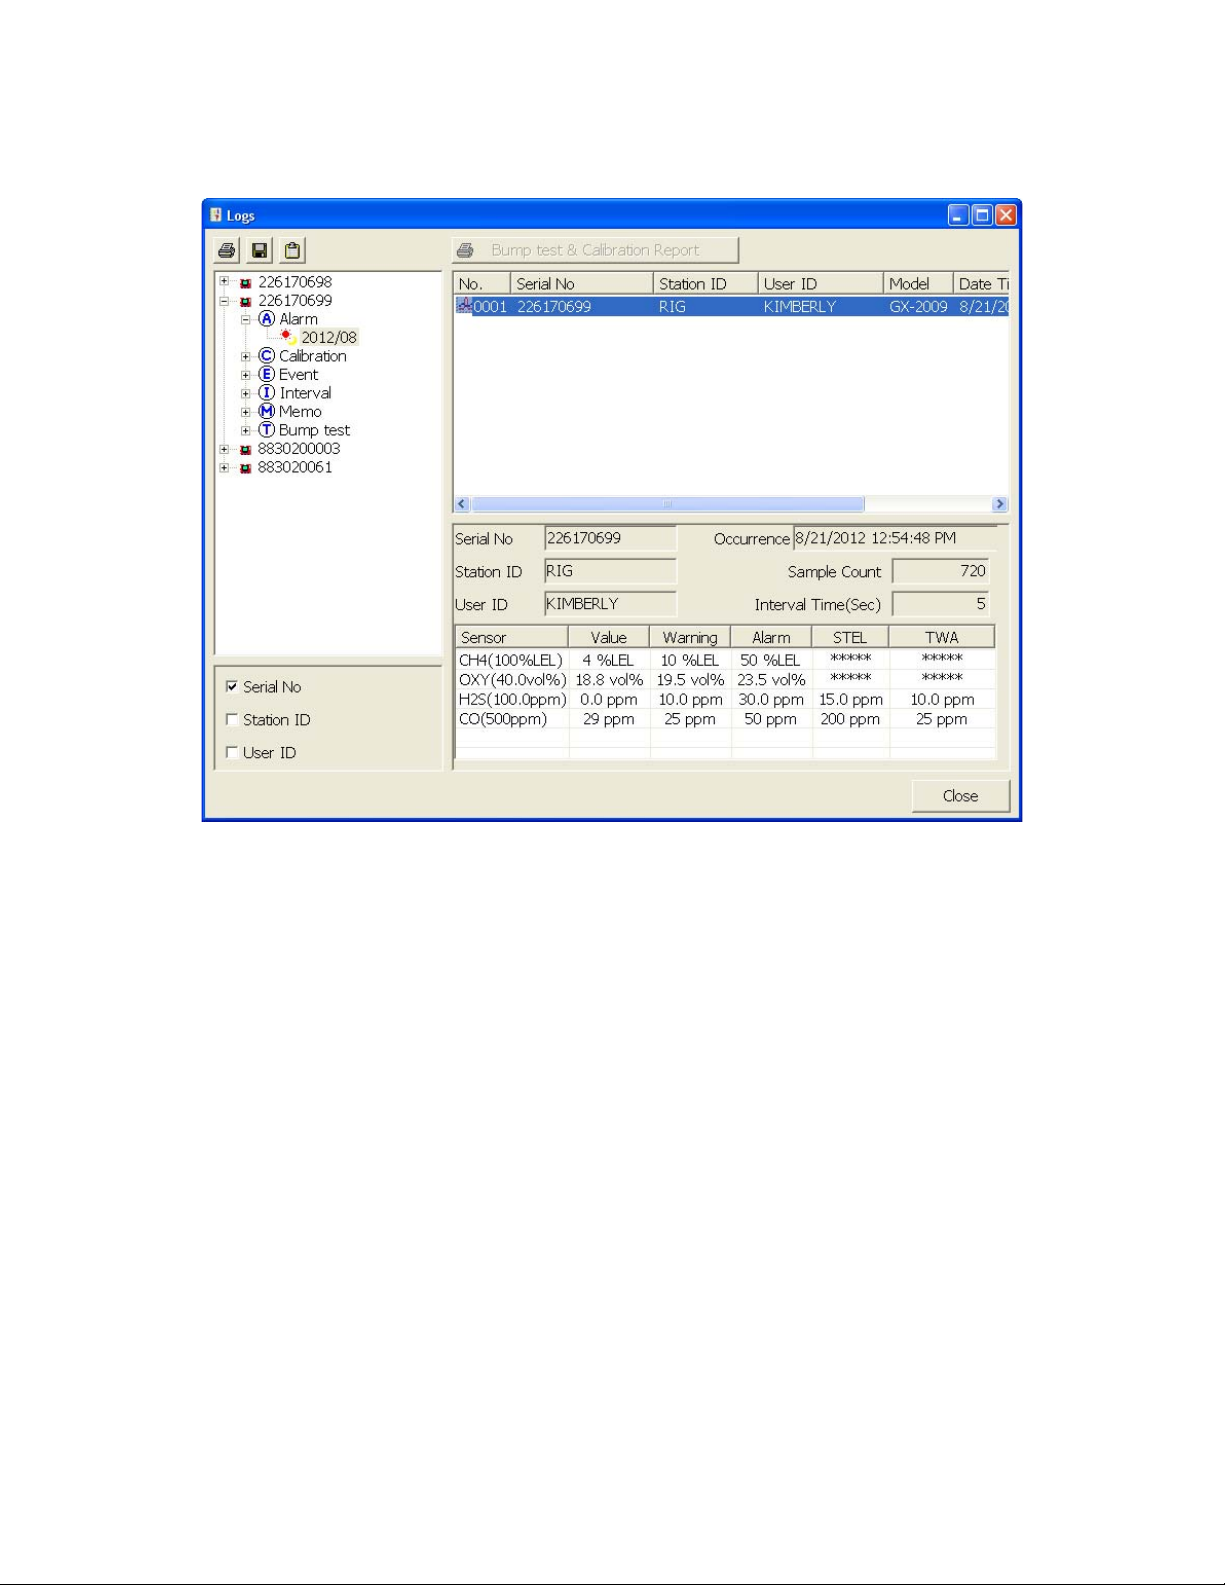The width and height of the screenshot is (1225, 1585).
Task: Click the scroll right arrow
Action: [x=999, y=504]
